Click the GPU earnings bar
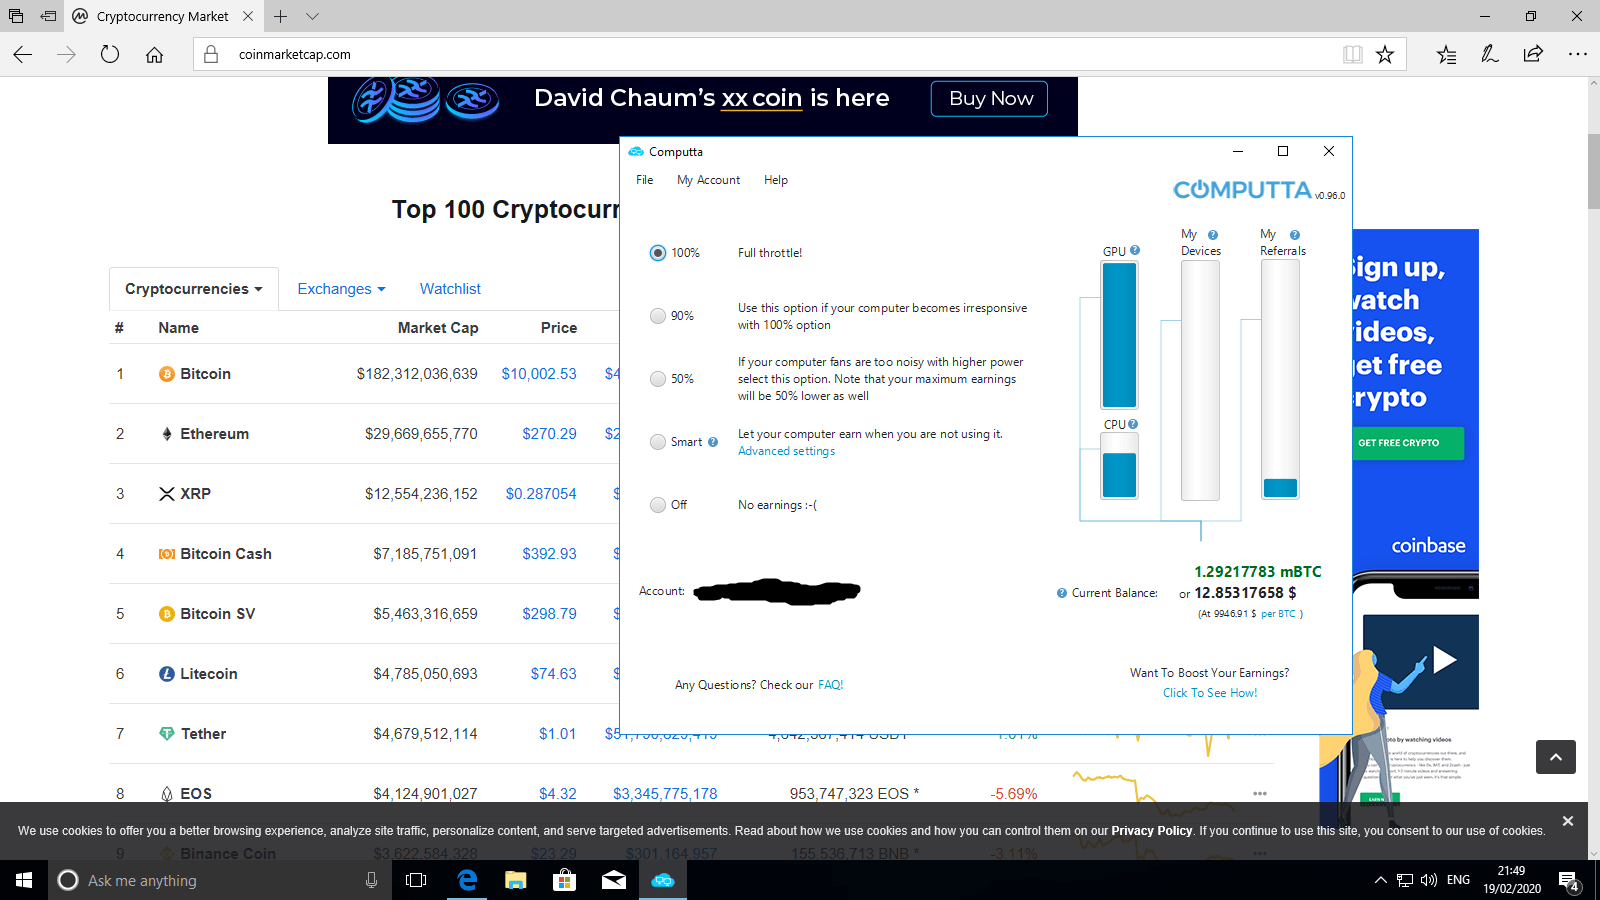1600x900 pixels. pyautogui.click(x=1119, y=335)
